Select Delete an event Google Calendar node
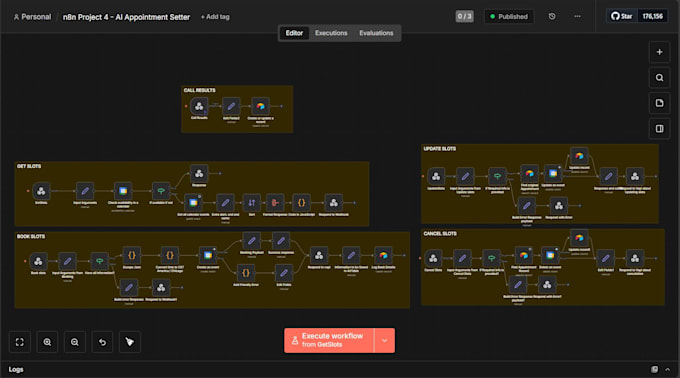The width and height of the screenshot is (680, 378). tap(550, 255)
